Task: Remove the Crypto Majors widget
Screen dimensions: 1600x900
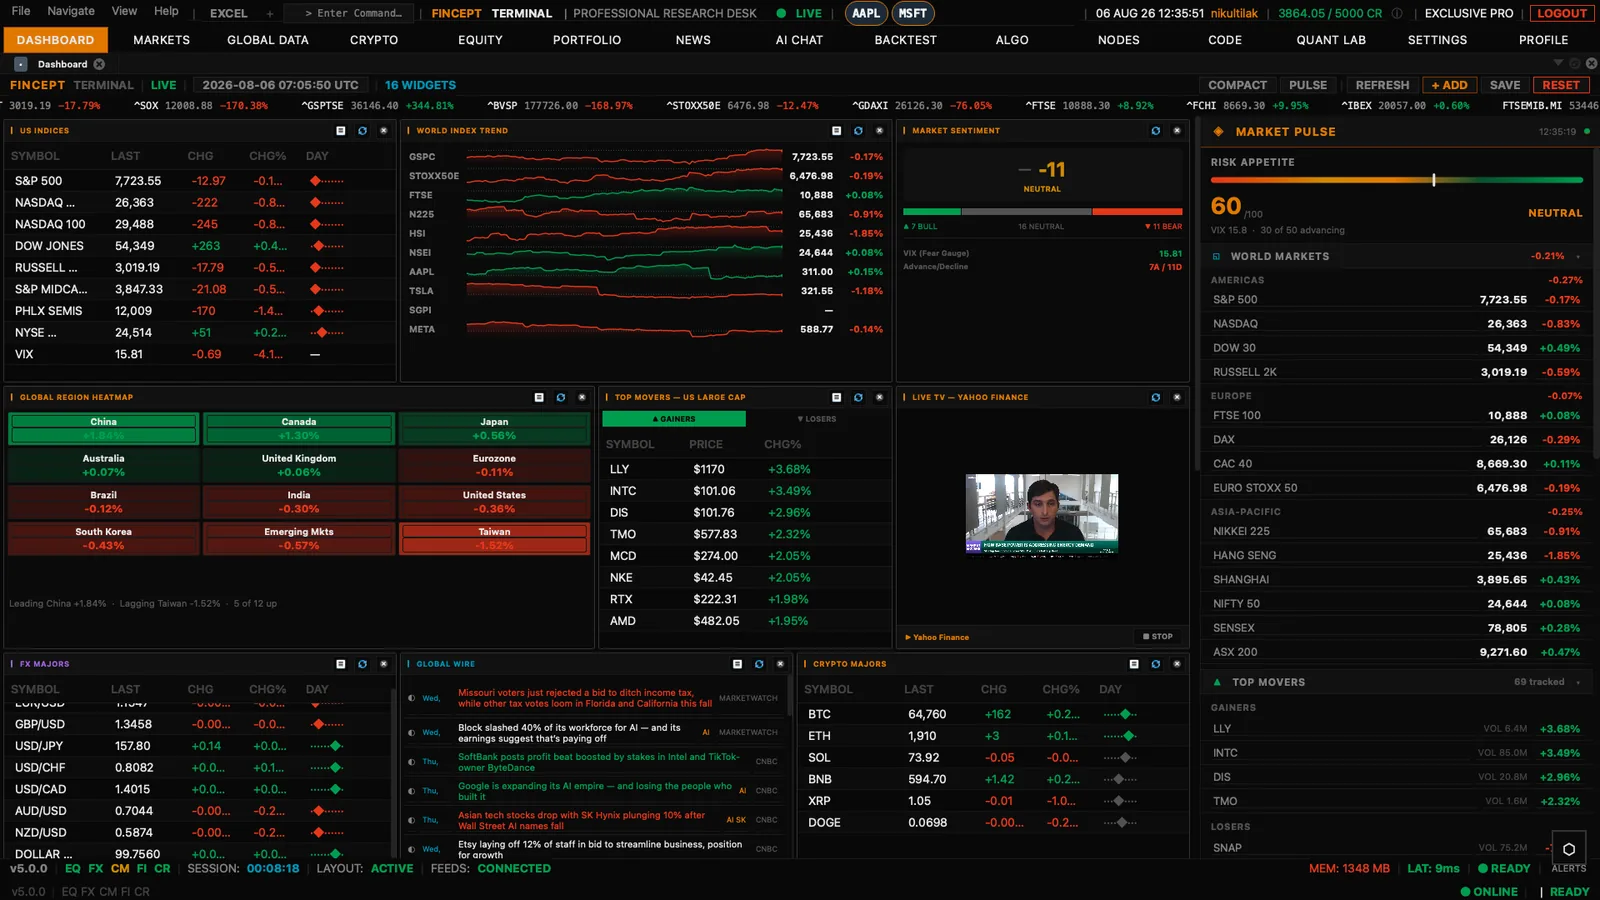Action: click(x=1177, y=664)
